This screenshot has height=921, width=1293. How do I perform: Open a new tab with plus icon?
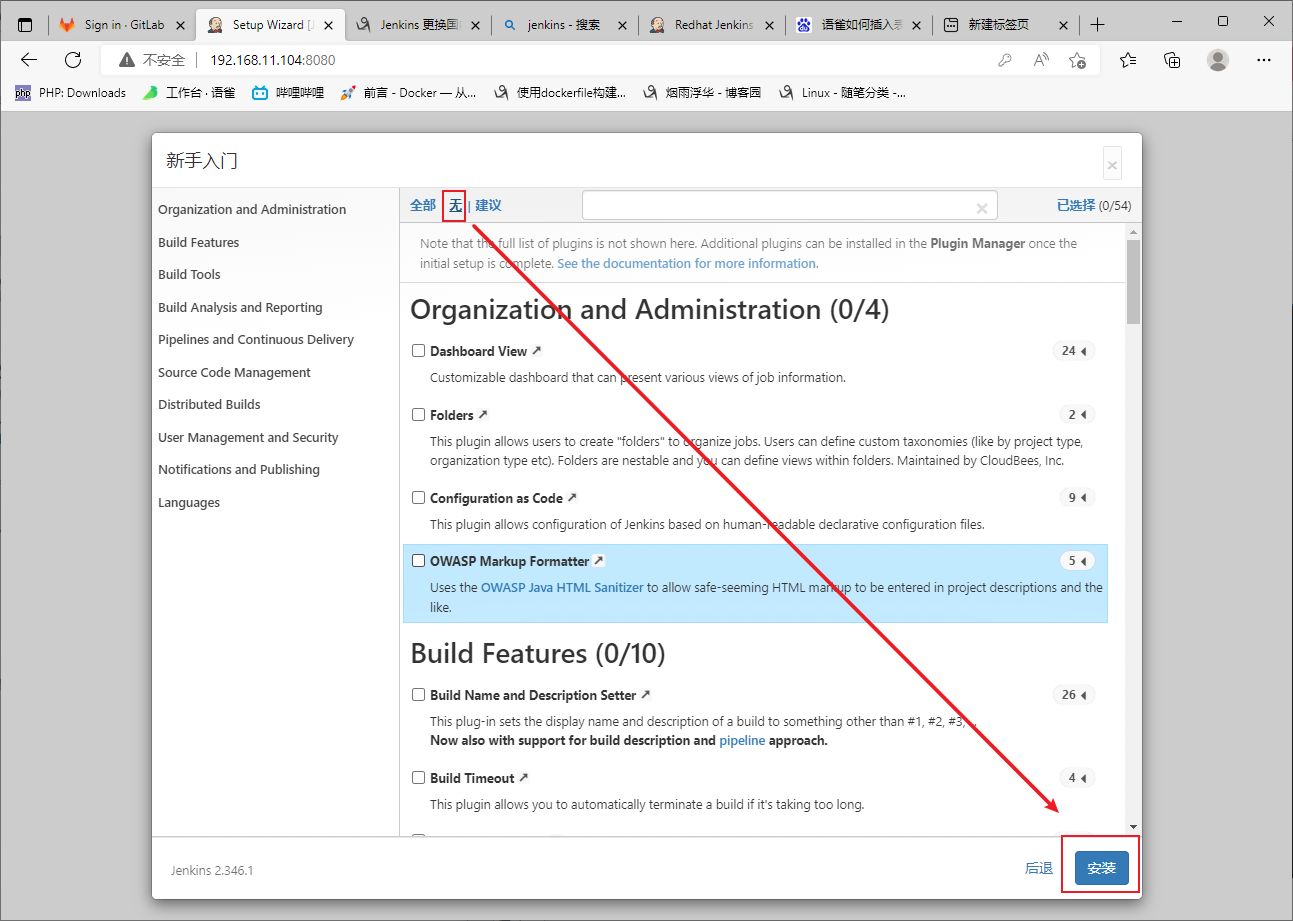click(1098, 24)
